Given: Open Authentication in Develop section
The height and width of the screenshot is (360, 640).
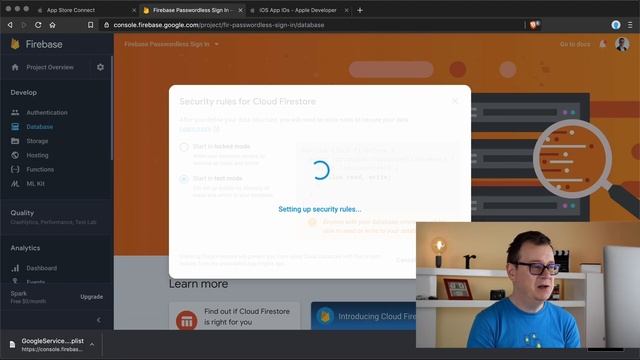Looking at the screenshot, I should (x=47, y=112).
